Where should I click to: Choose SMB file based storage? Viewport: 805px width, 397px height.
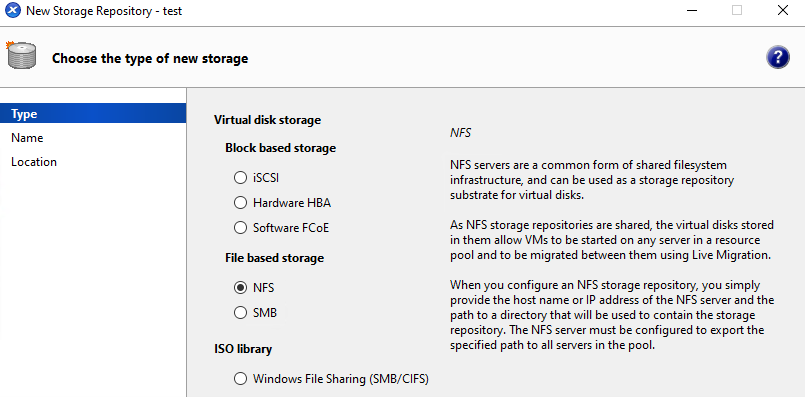point(240,312)
